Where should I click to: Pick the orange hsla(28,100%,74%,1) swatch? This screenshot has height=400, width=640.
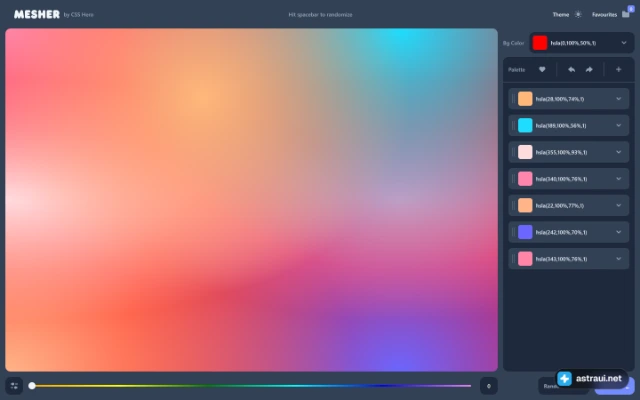525,99
